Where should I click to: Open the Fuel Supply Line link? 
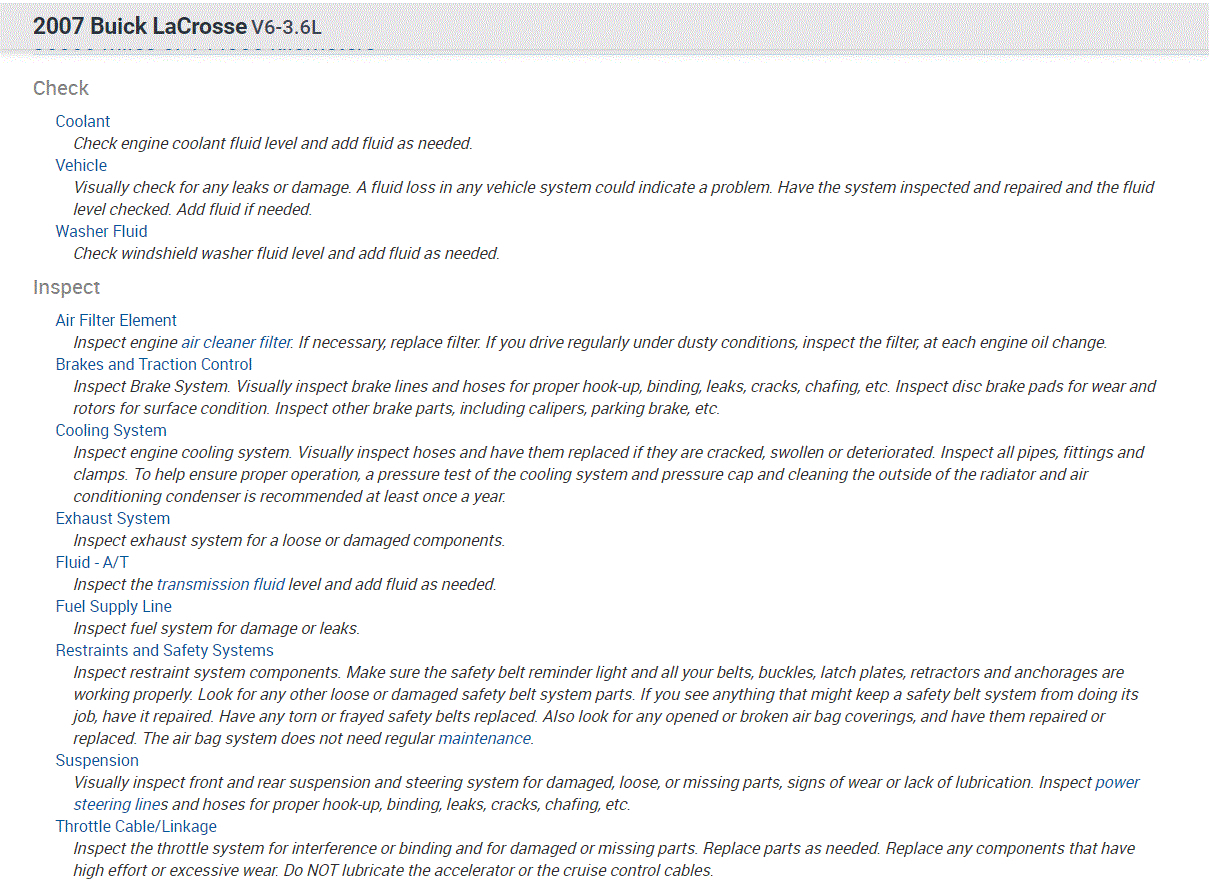pos(114,606)
